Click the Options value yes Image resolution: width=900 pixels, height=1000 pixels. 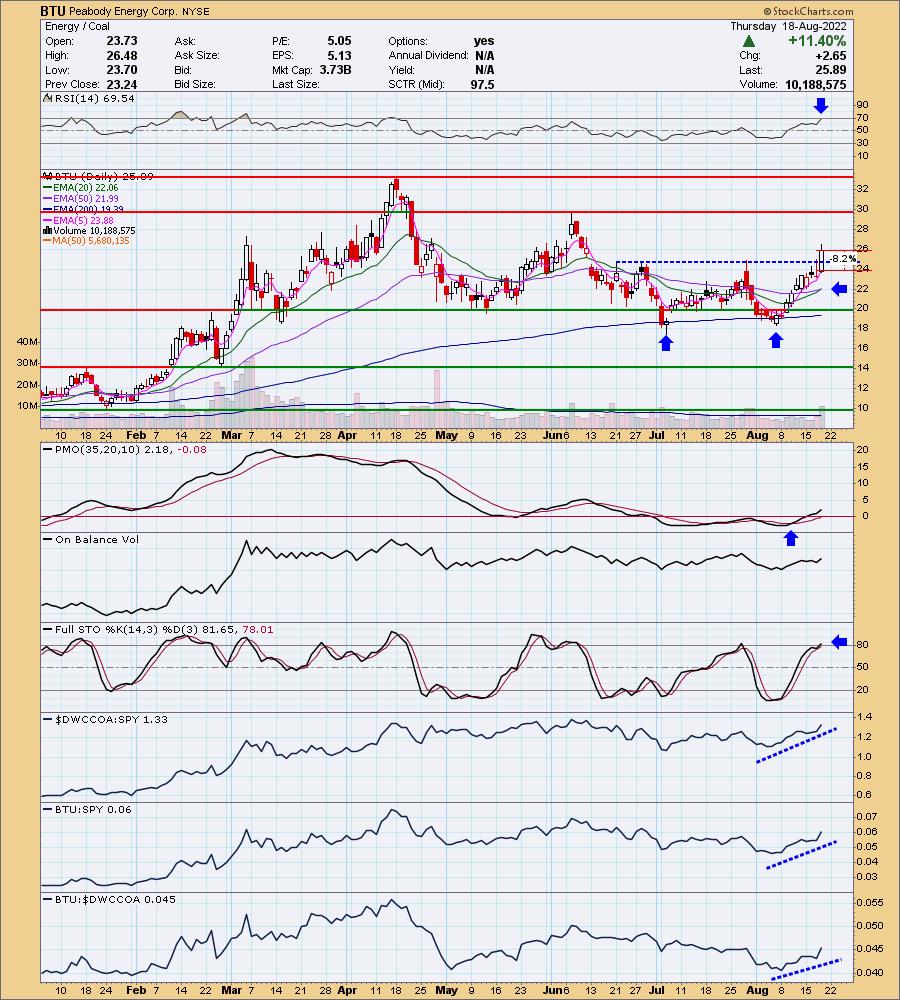pos(484,41)
